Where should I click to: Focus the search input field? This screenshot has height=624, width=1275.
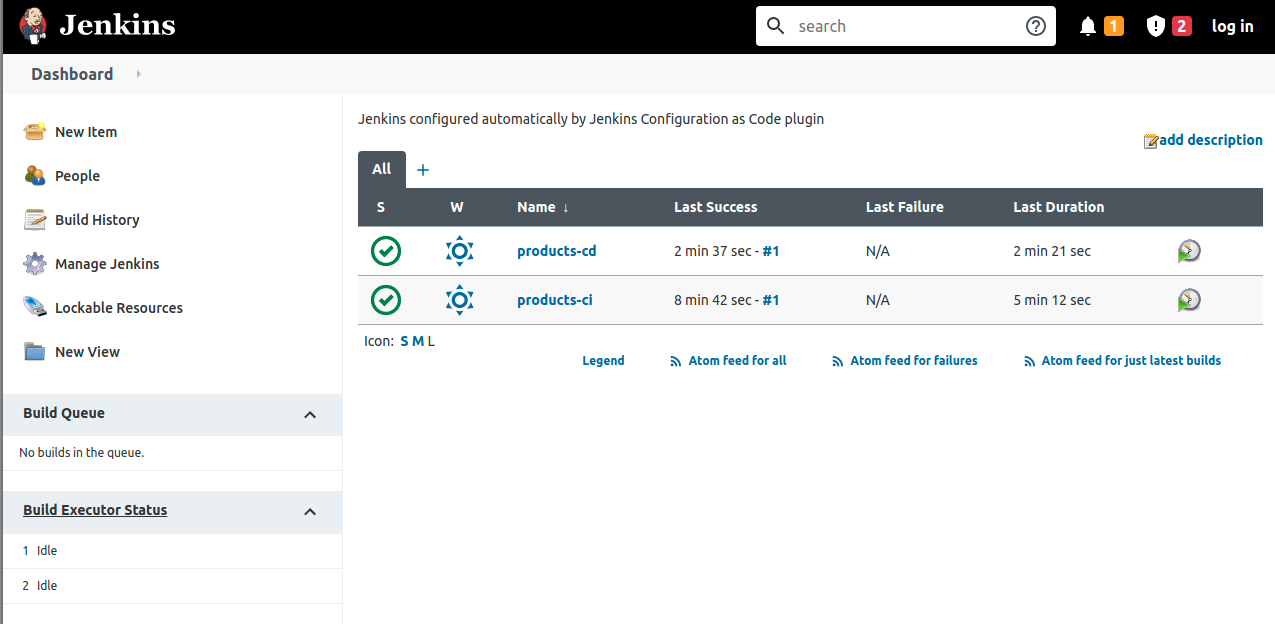tap(906, 26)
